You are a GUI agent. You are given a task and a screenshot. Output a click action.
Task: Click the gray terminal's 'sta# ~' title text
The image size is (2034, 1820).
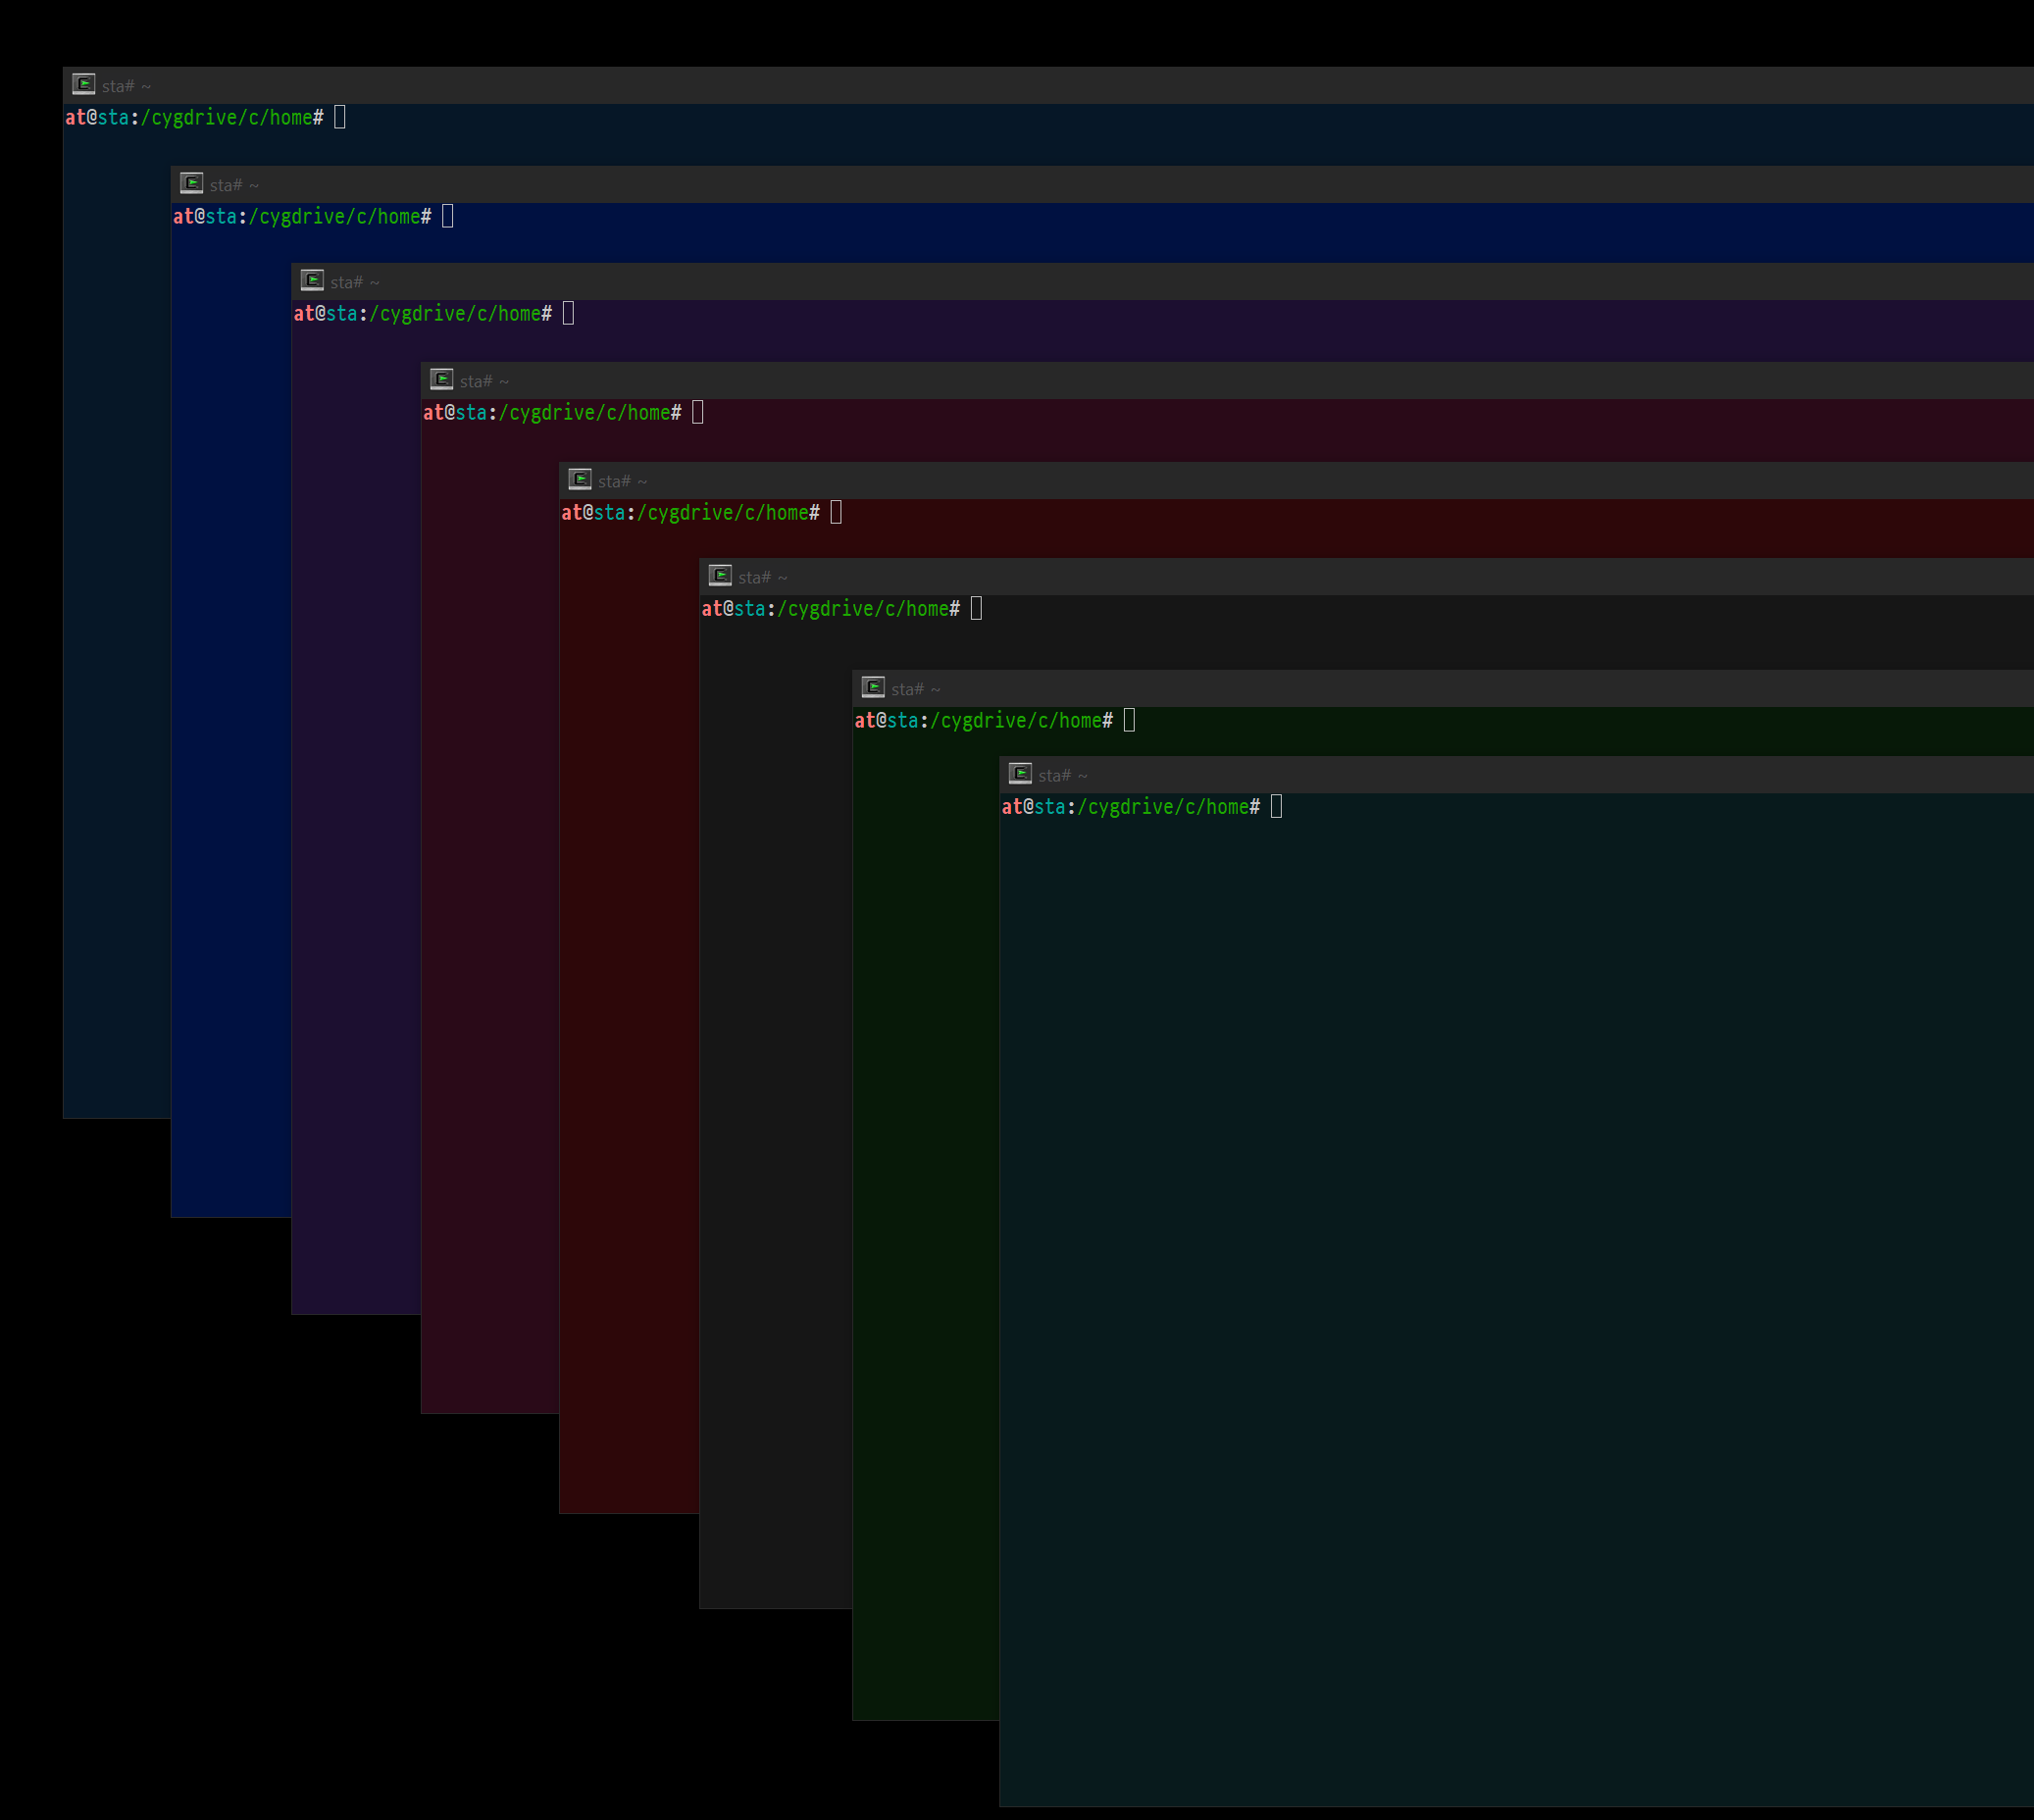(x=763, y=578)
